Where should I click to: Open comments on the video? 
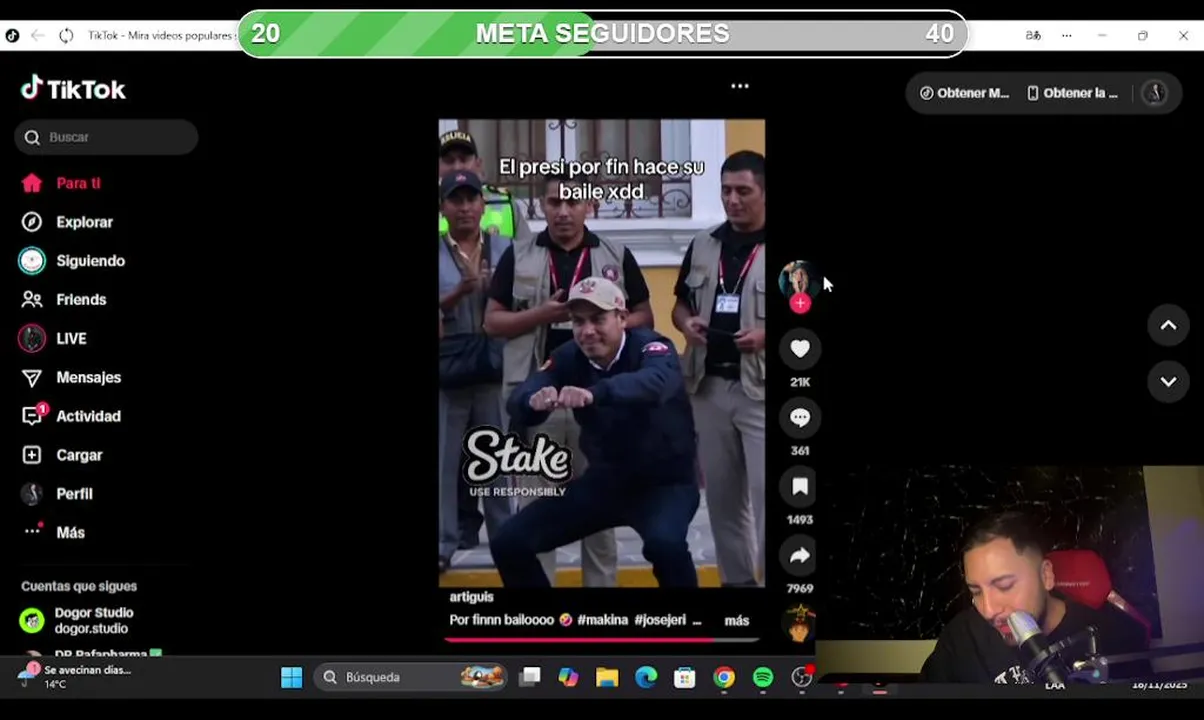[x=799, y=418]
